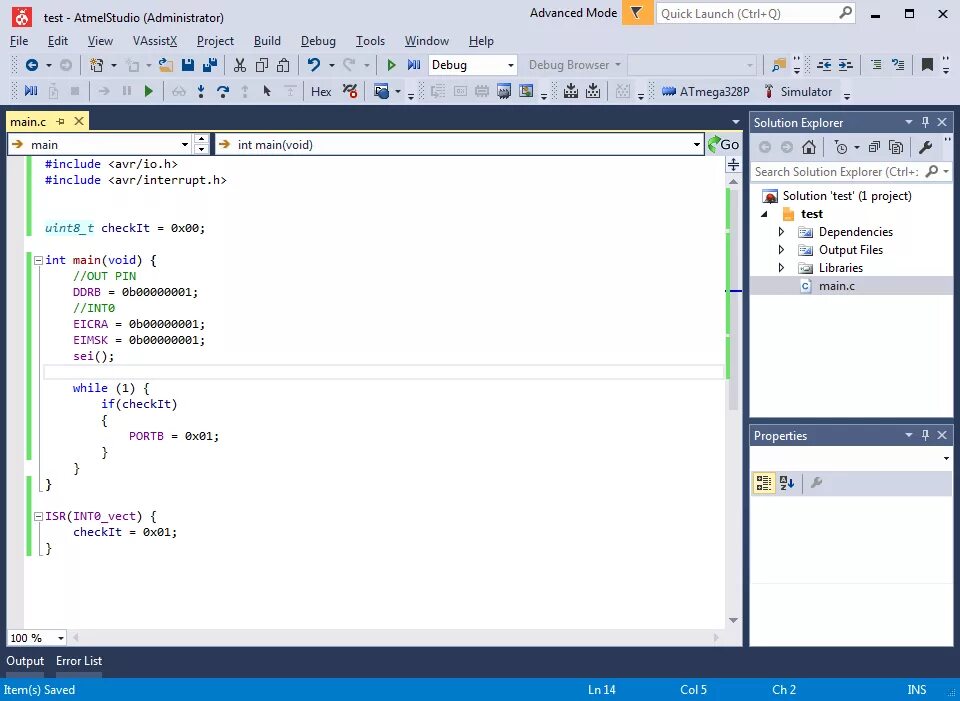960x701 pixels.
Task: Click Collapse All icon in Solution Explorer
Action: [x=874, y=148]
